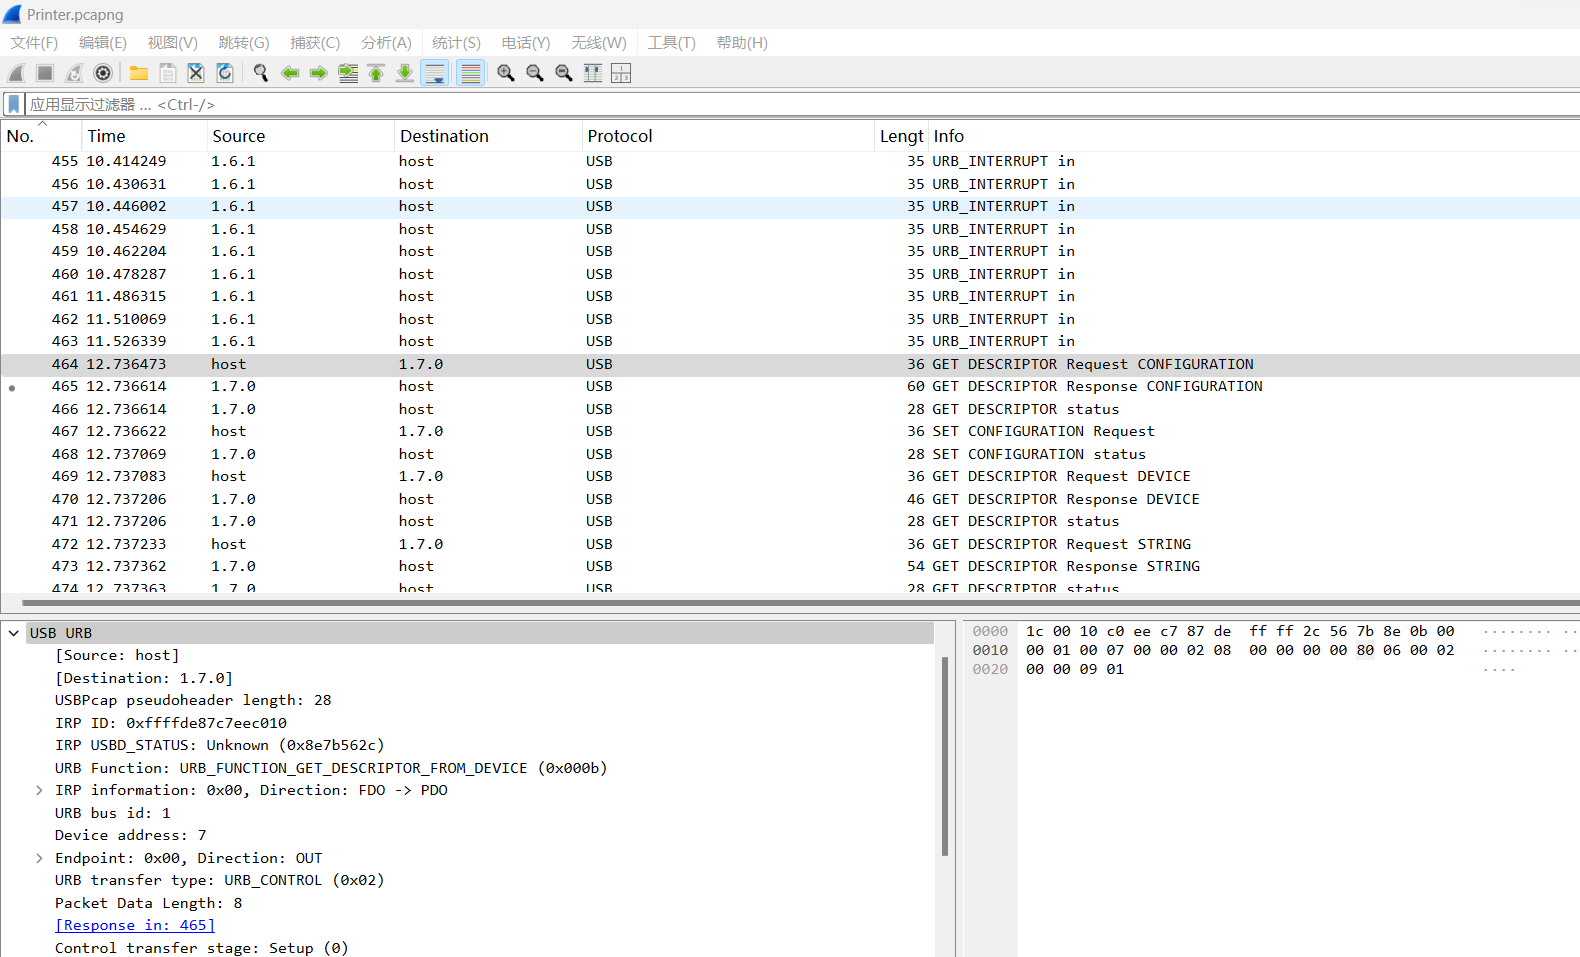Image resolution: width=1580 pixels, height=957 pixels.
Task: Start capturing packets with the shark fin icon
Action: pos(16,73)
